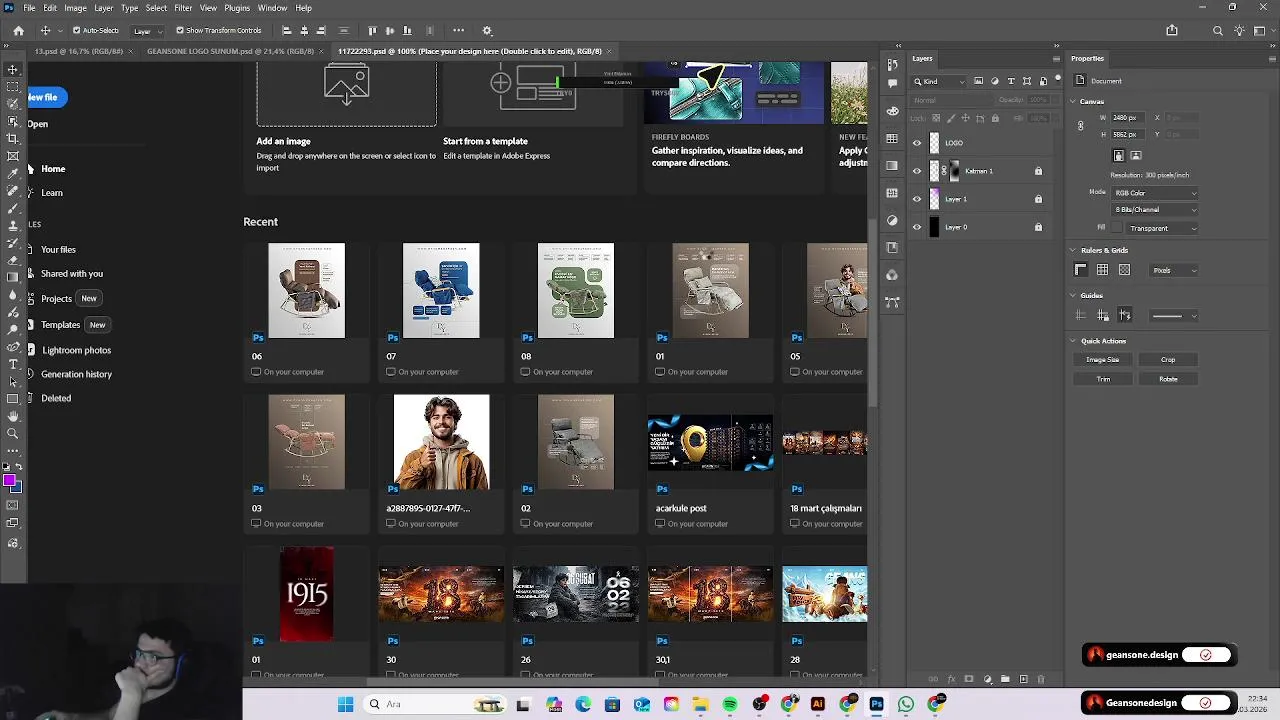Uncheck the Auto-Select checkbox
Screen dimensions: 1280x720
coord(77,31)
